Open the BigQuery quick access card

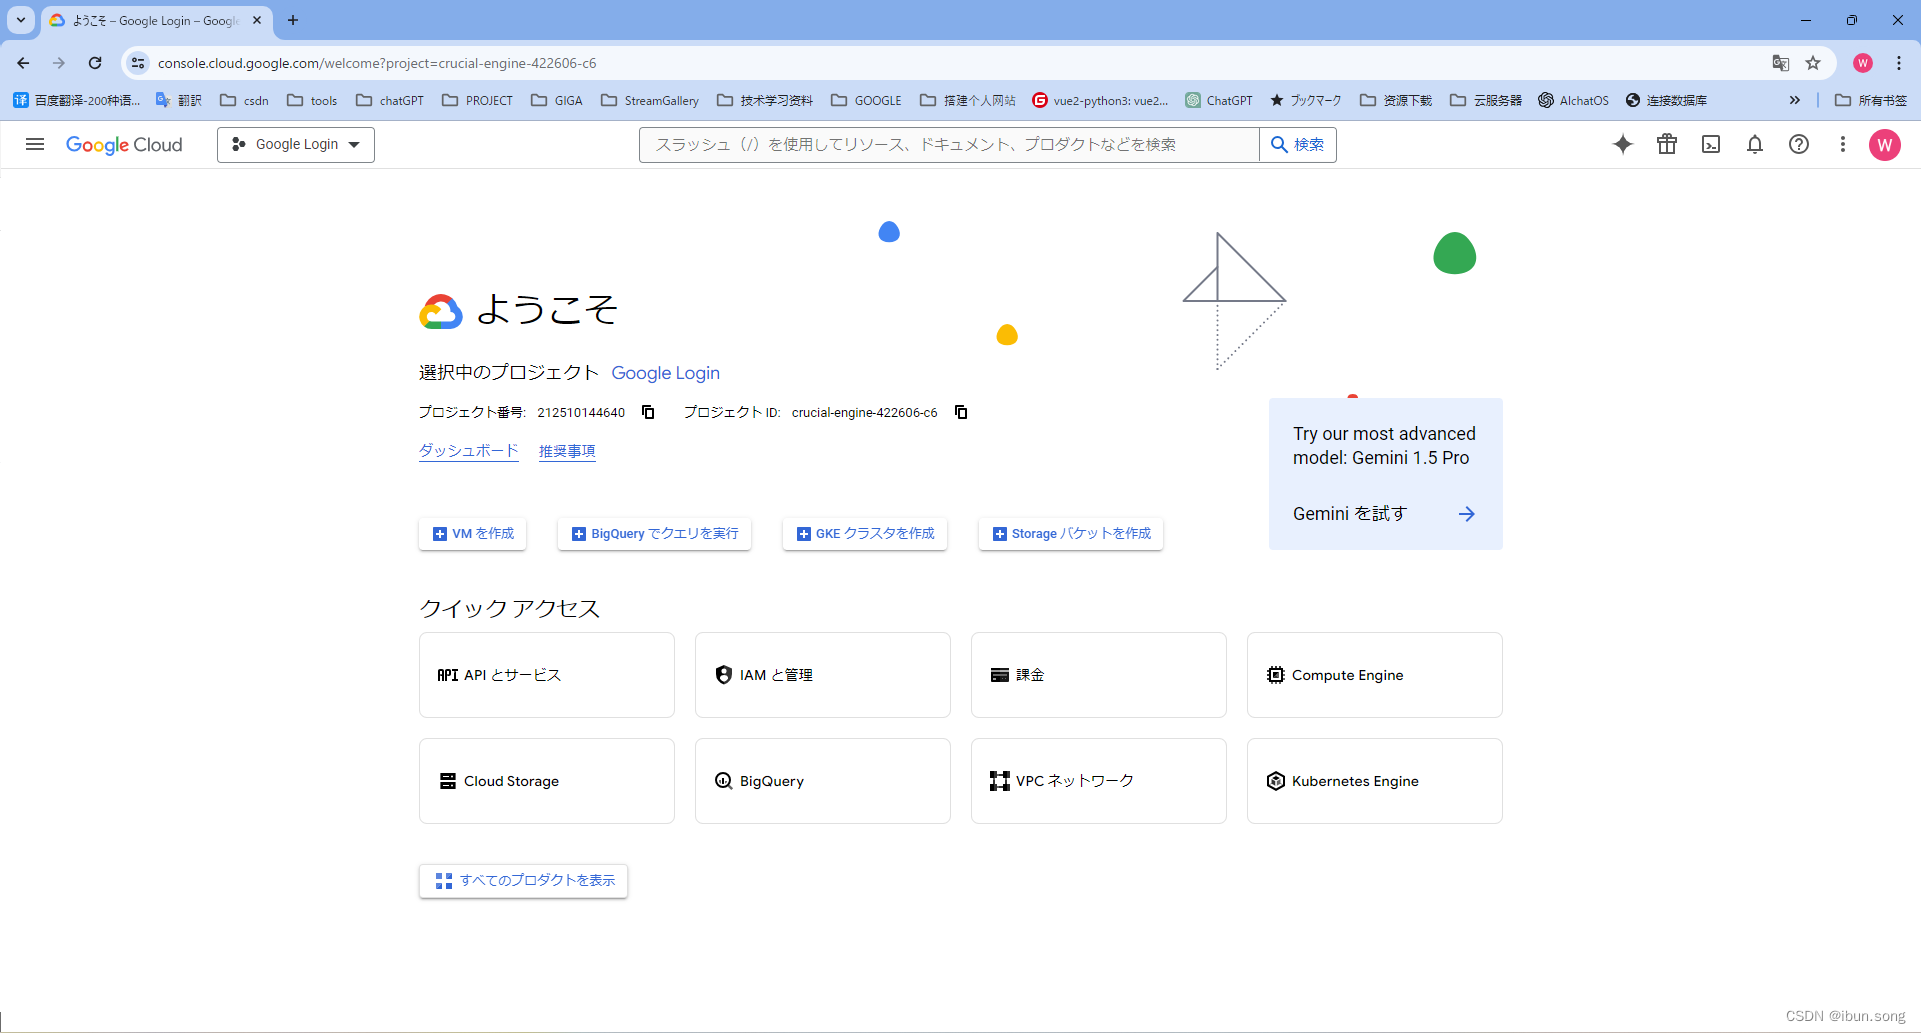tap(823, 781)
